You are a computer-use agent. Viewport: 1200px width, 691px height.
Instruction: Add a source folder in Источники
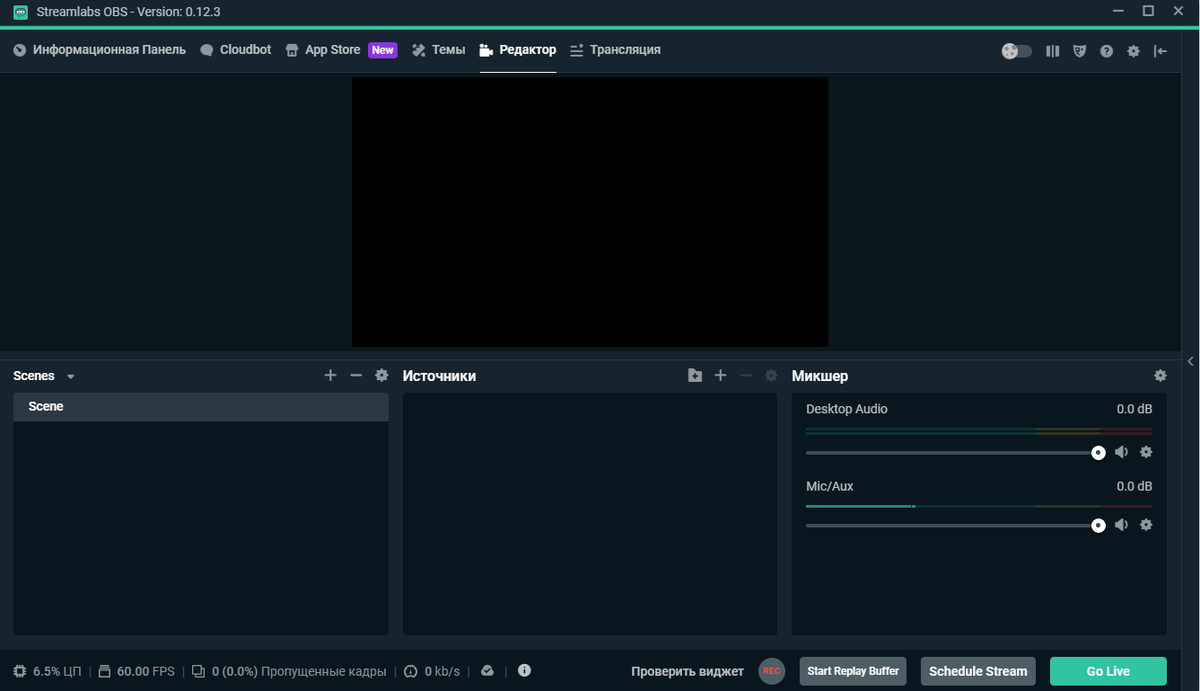point(695,375)
